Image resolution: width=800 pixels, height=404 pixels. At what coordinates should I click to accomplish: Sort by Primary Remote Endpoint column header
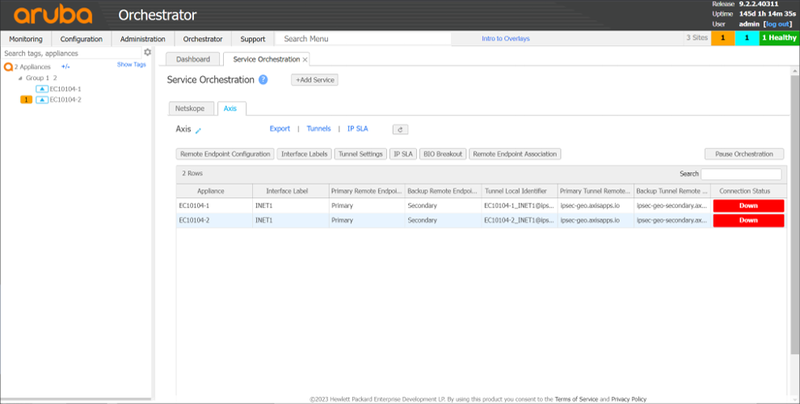[367, 191]
